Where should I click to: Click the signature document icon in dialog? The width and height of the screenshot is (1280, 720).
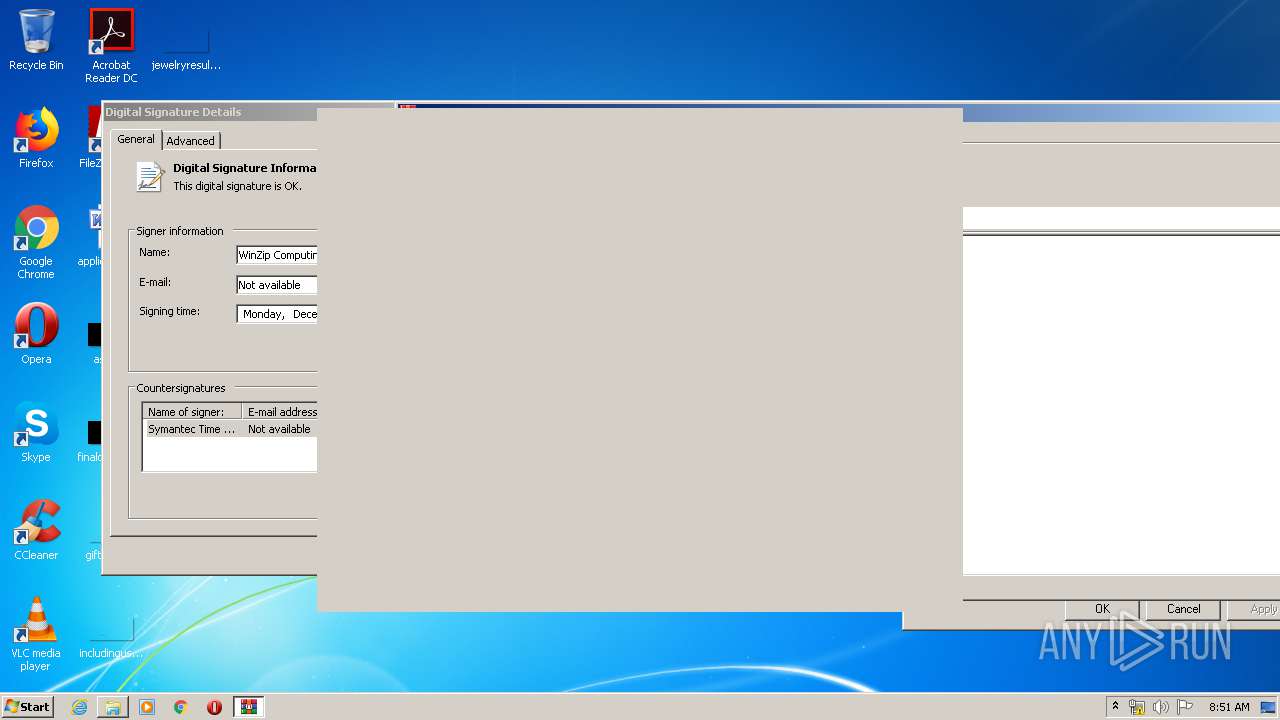(150, 177)
